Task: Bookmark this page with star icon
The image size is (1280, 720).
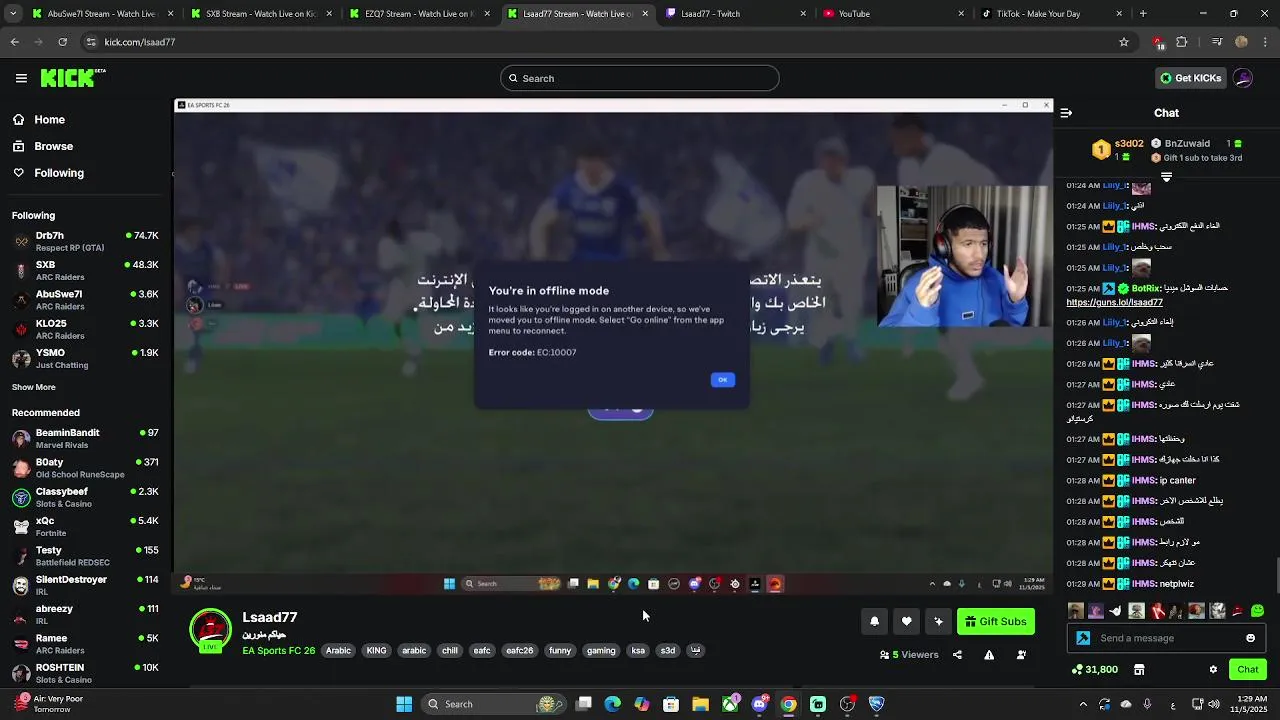Action: (1124, 42)
